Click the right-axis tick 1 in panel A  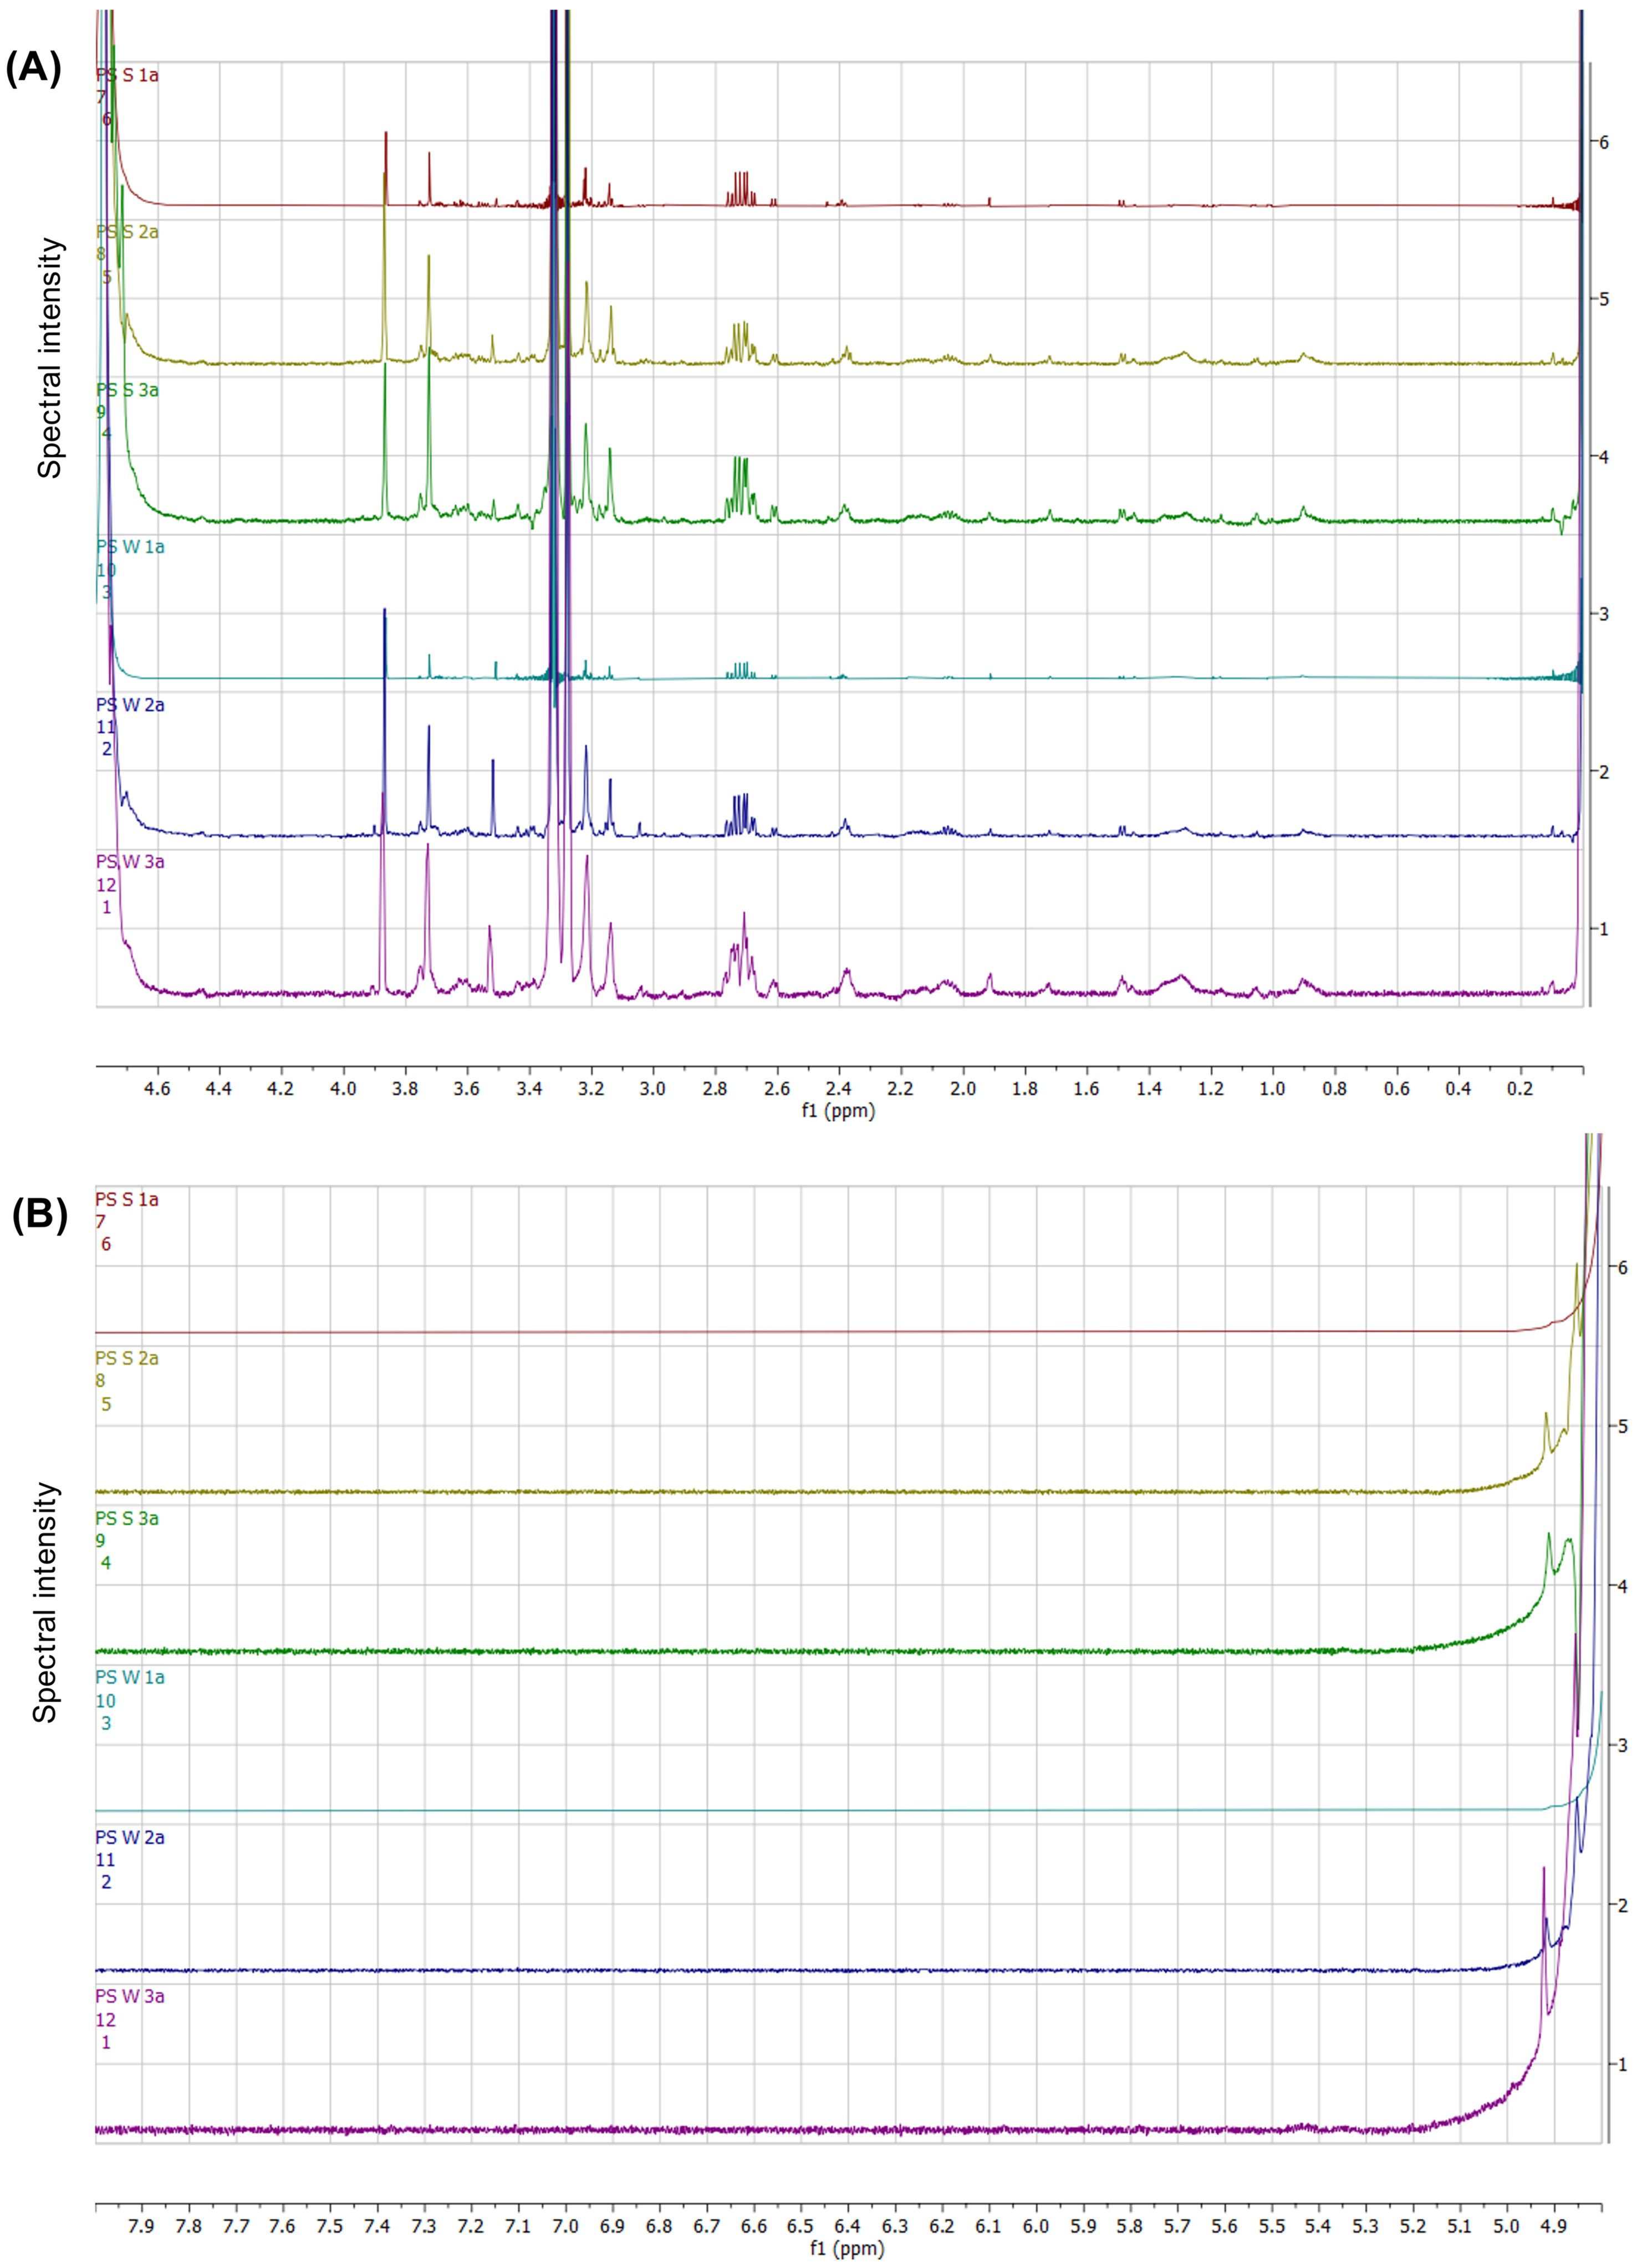coord(1604,929)
